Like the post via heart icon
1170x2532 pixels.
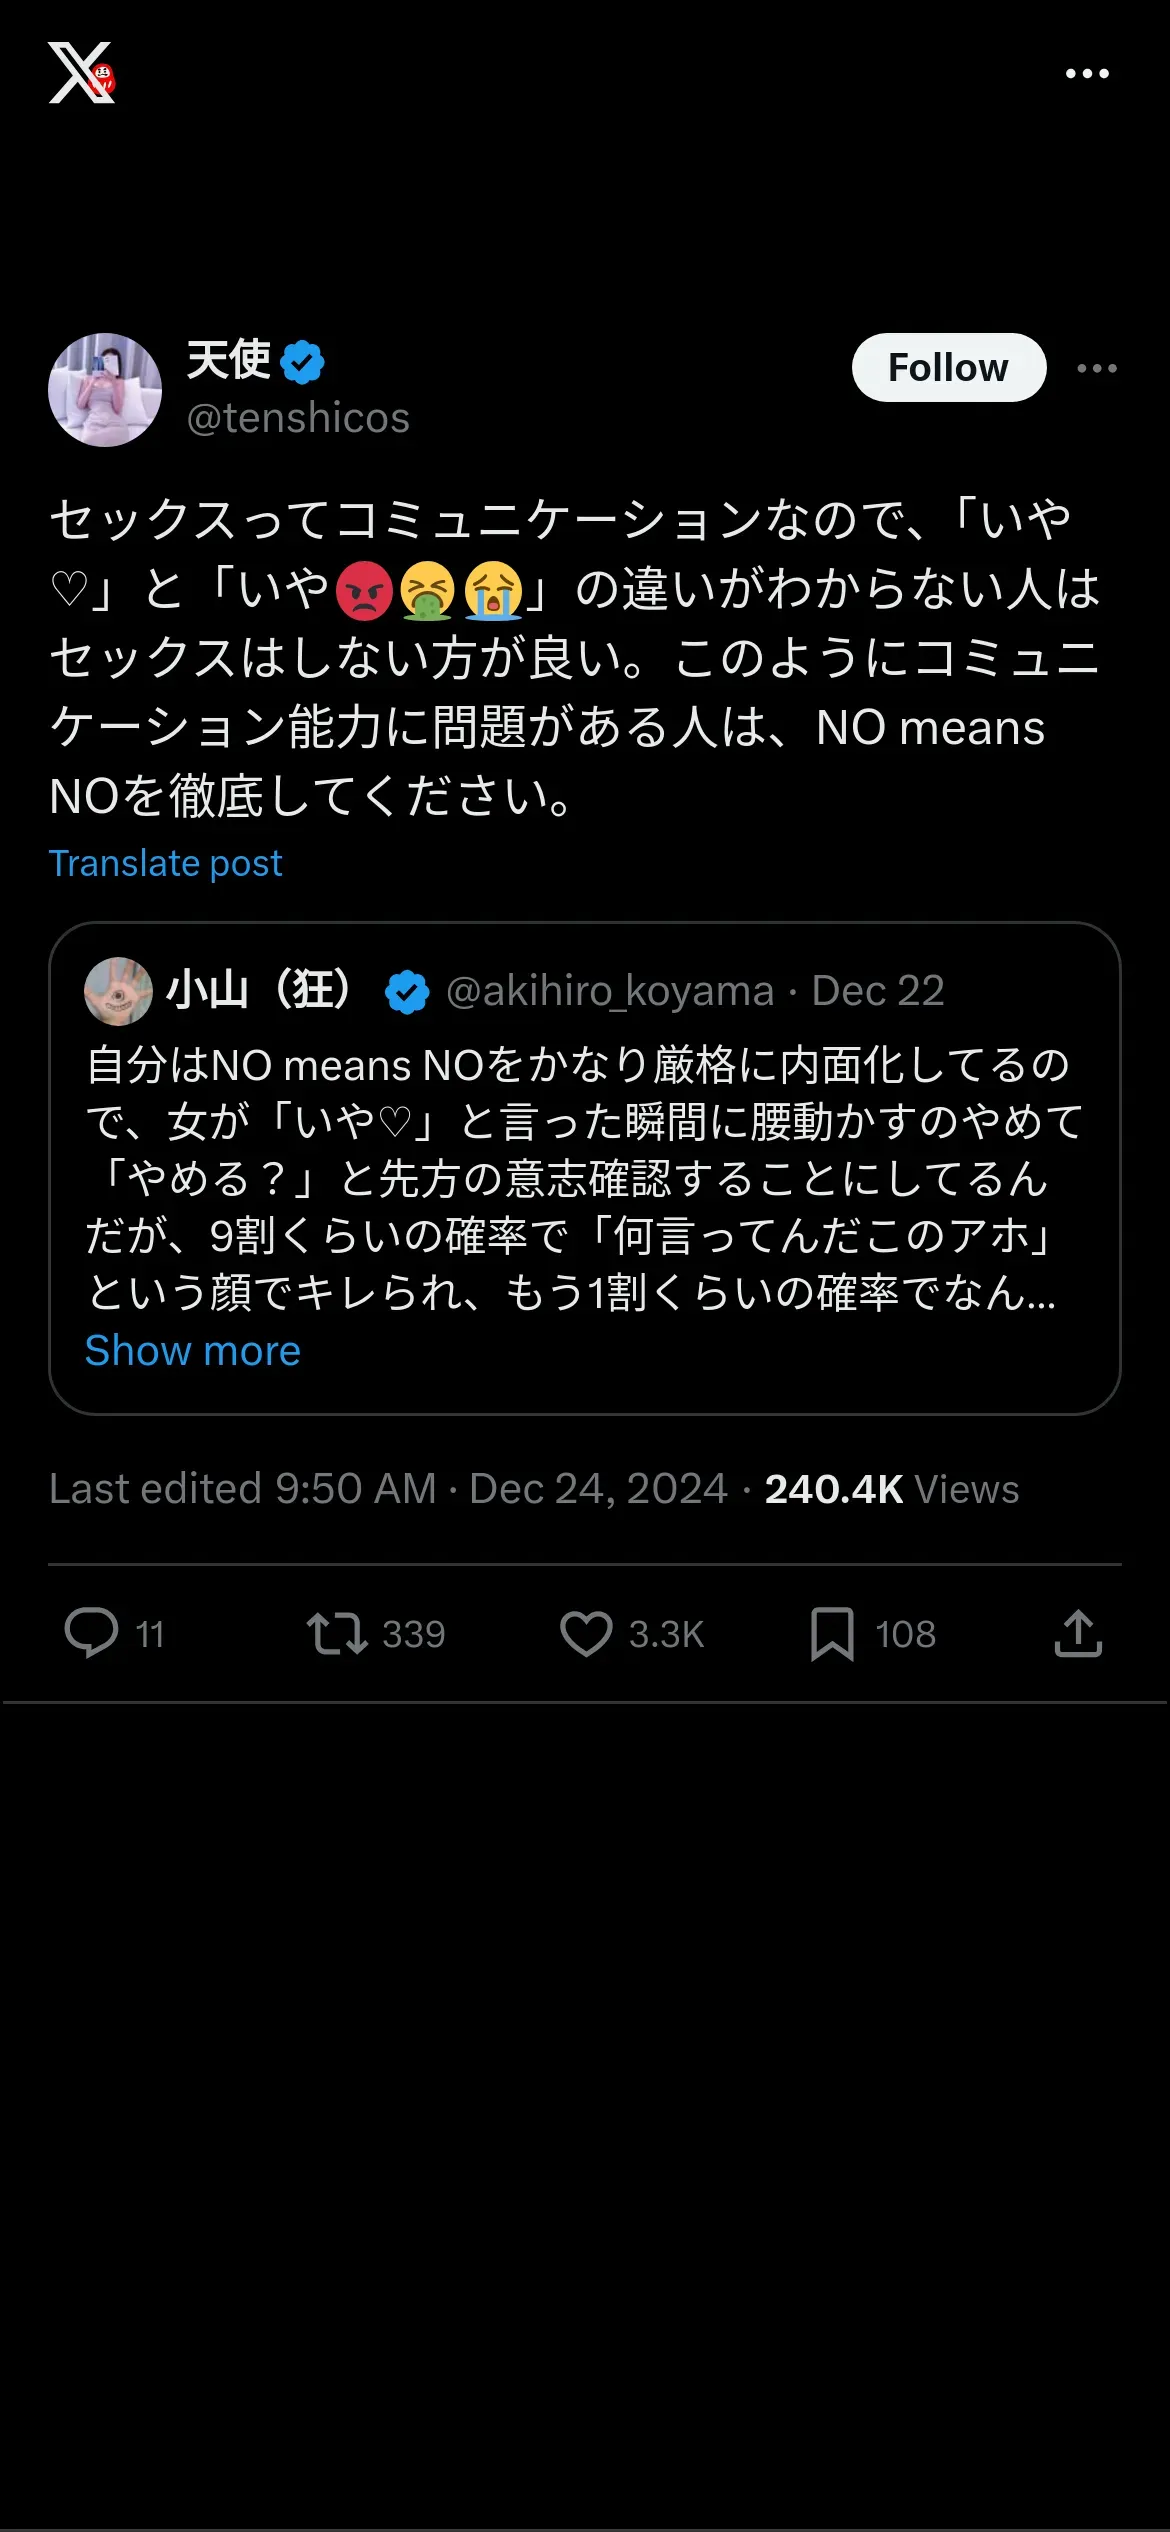[x=586, y=1634]
